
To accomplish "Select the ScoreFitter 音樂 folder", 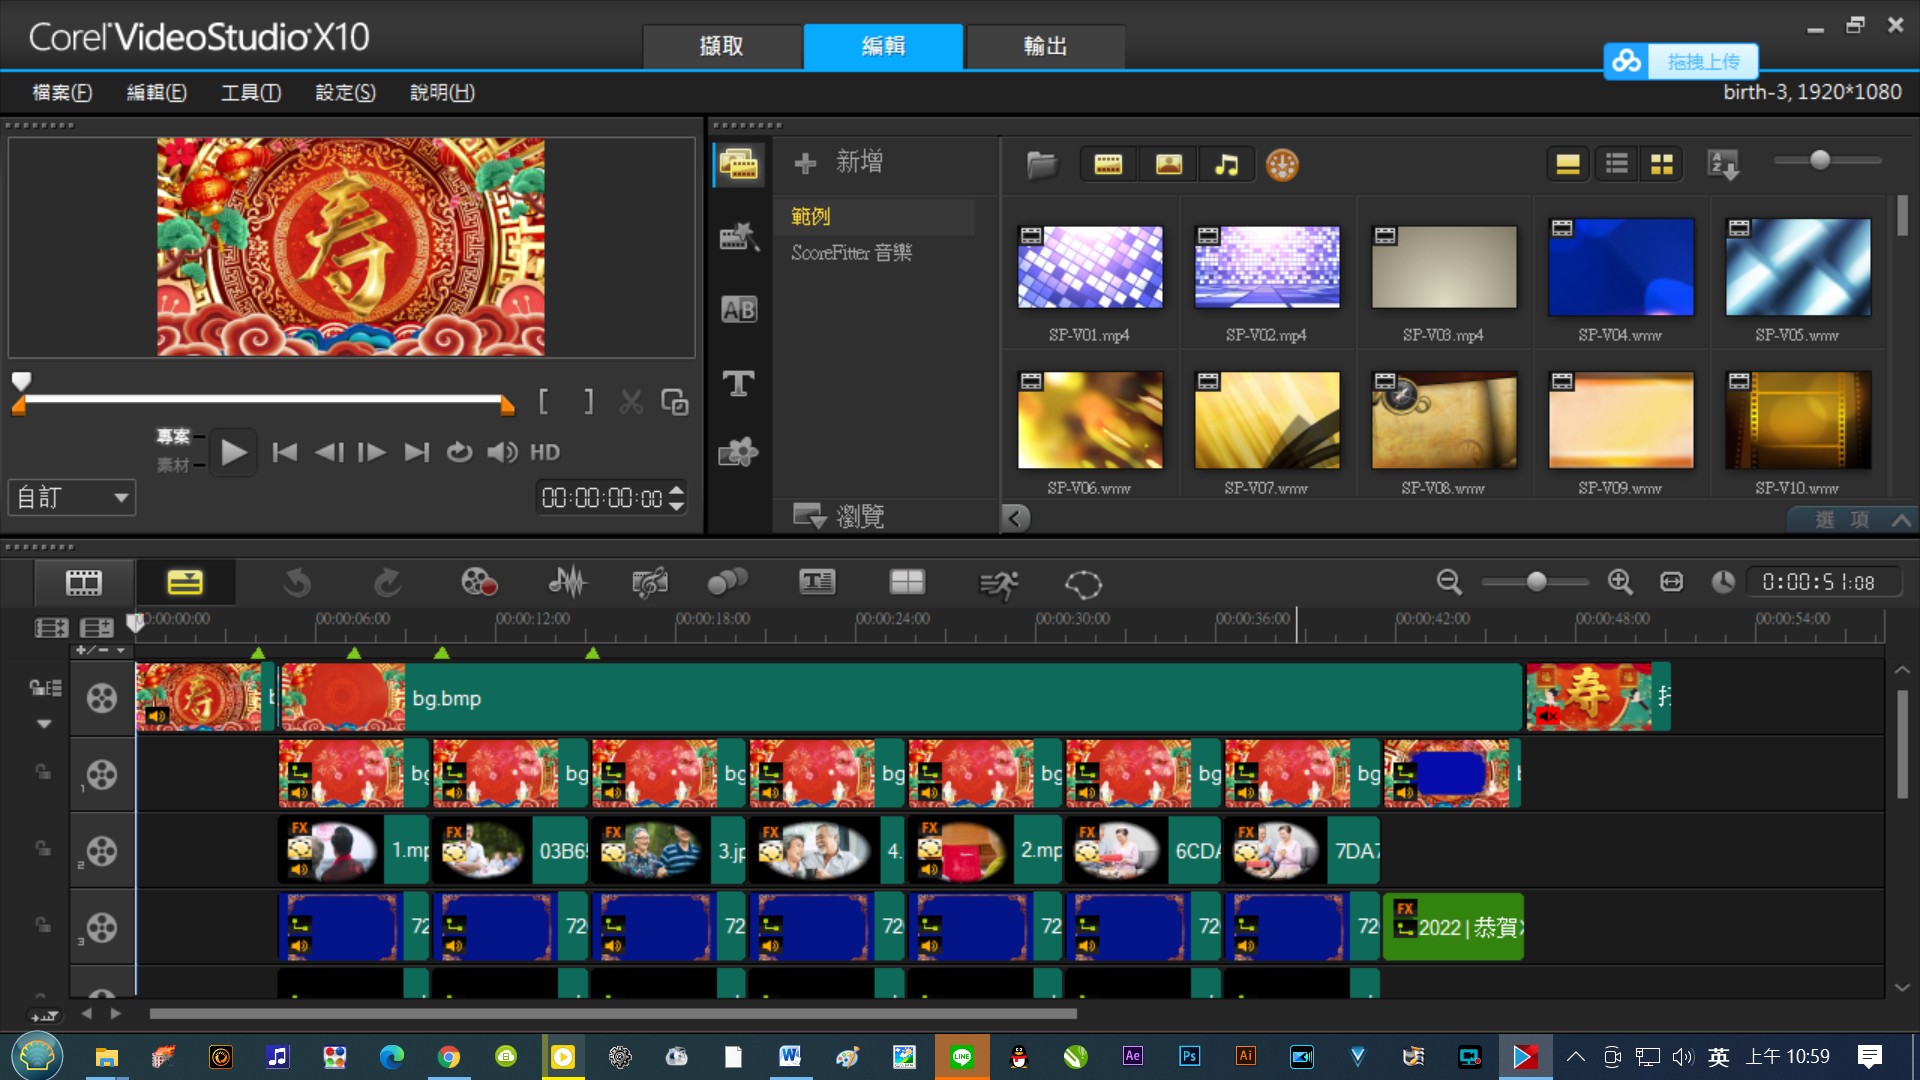I will click(x=851, y=253).
